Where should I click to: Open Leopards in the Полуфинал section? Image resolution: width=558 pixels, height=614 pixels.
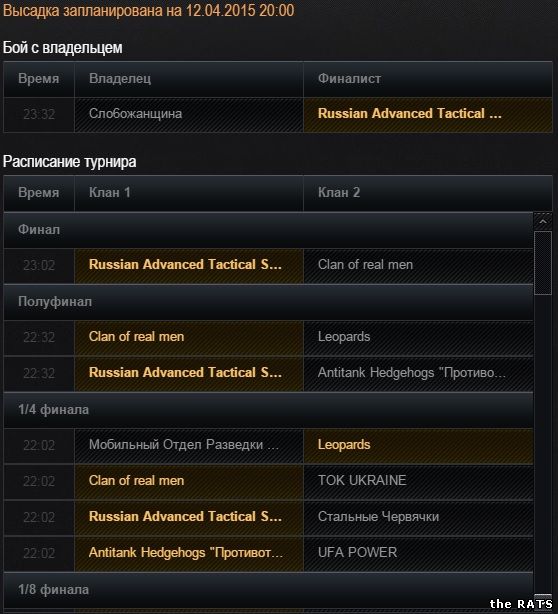pyautogui.click(x=344, y=337)
